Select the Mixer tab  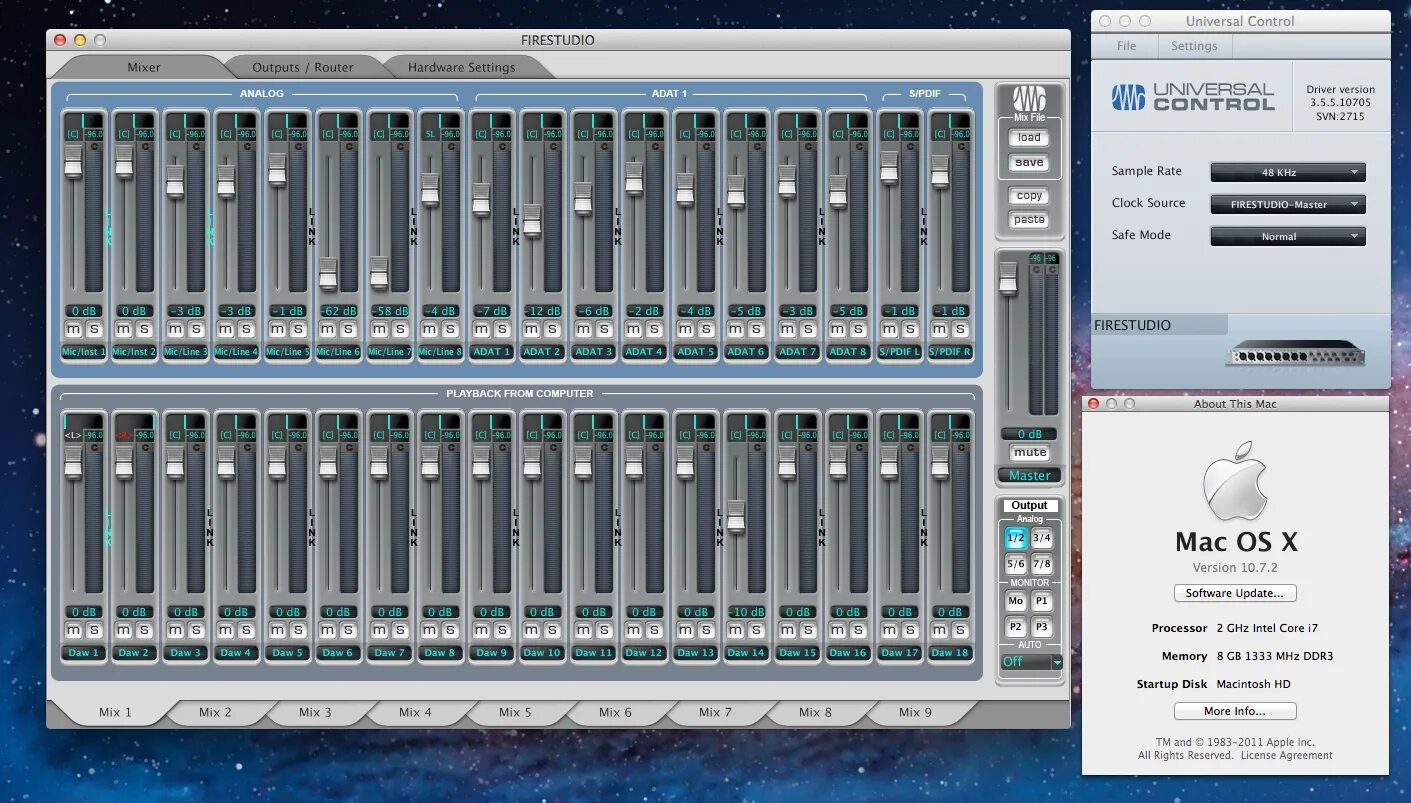point(144,67)
